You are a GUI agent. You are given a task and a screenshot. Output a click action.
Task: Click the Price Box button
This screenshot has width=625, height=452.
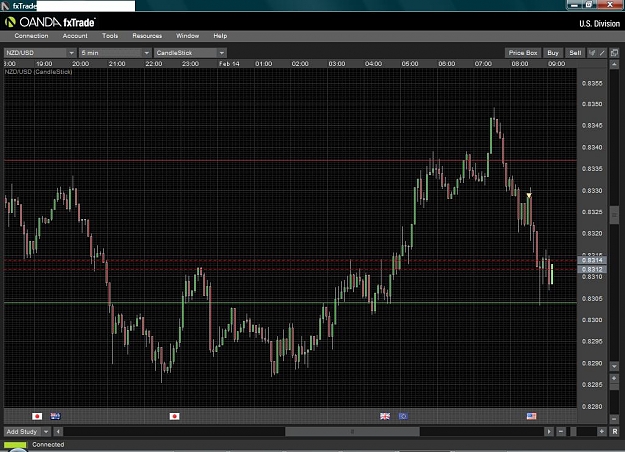point(523,53)
